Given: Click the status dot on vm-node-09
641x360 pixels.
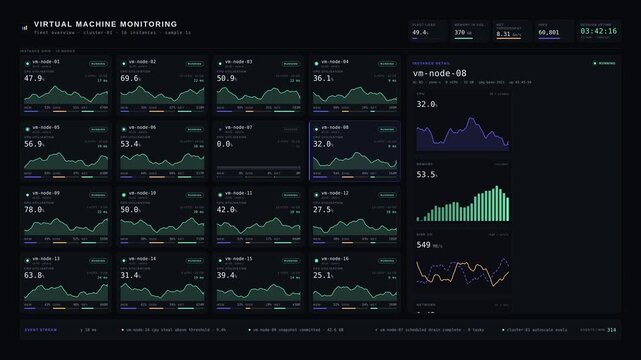Looking at the screenshot, I should click(27, 195).
